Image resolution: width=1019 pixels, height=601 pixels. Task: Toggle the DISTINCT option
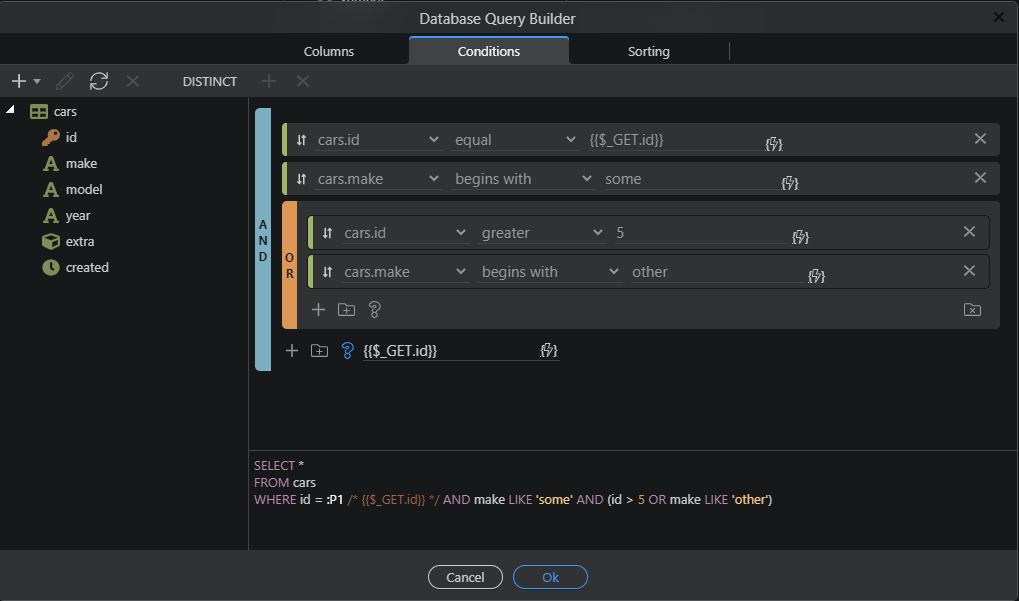pyautogui.click(x=210, y=81)
